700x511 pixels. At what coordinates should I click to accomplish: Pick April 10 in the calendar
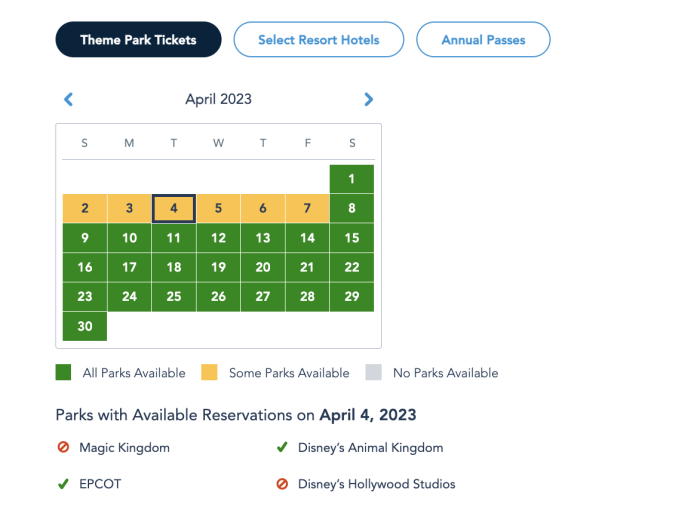pyautogui.click(x=129, y=238)
